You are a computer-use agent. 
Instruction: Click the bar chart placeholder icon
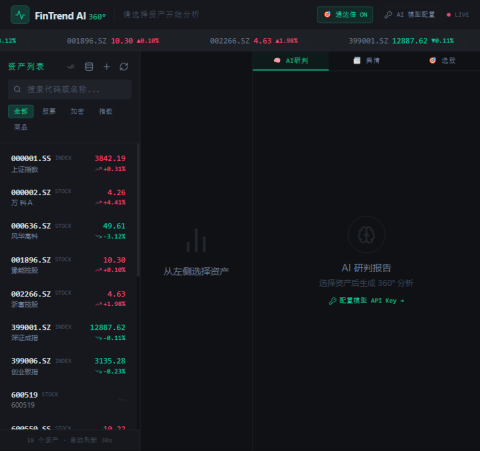click(196, 240)
